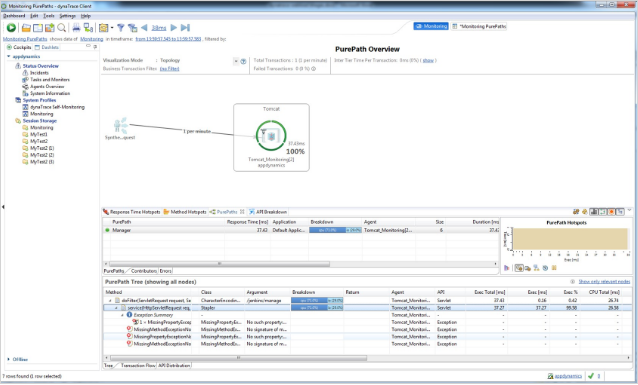Click the PurePaths table horizontal scrollbar
Viewport: 638px width, 385px height.
click(220, 264)
